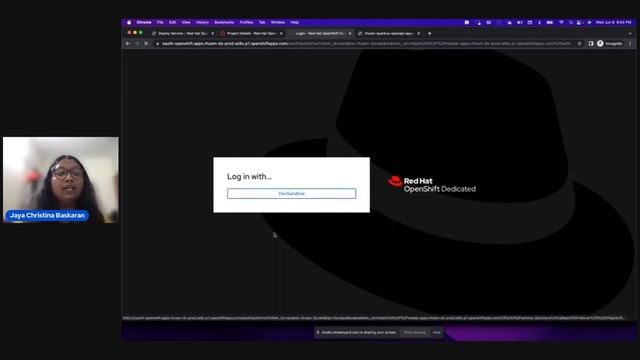Open the Bookmarks menu
The height and width of the screenshot is (360, 640).
click(x=224, y=22)
